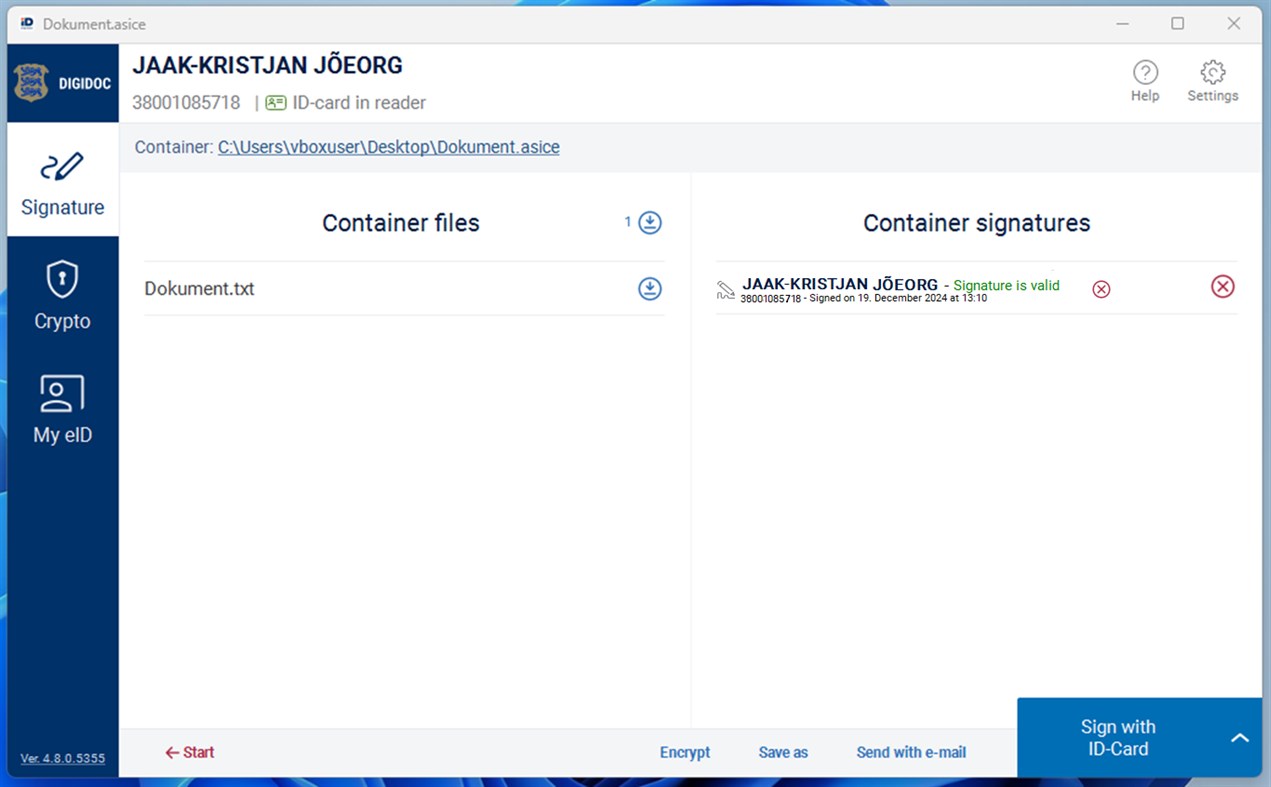Image resolution: width=1271 pixels, height=787 pixels.
Task: Click the ID app icon in title bar
Action: (x=27, y=23)
